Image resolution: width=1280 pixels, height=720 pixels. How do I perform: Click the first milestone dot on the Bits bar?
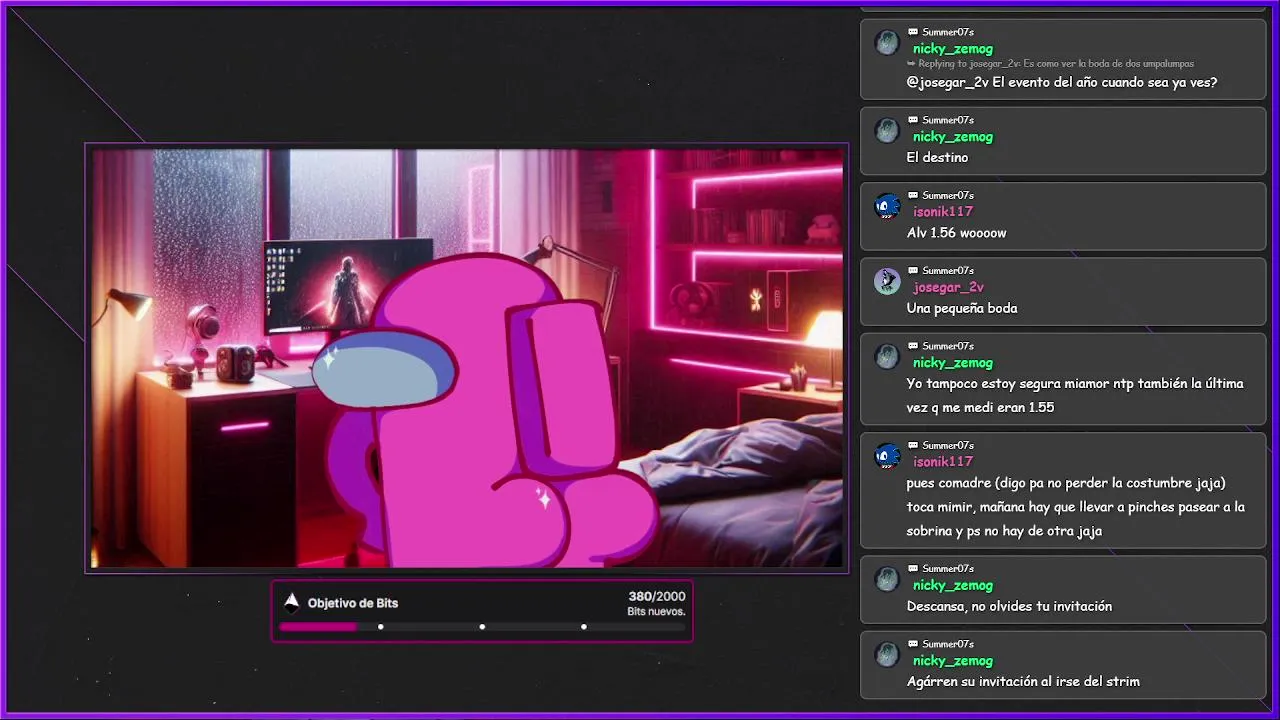pyautogui.click(x=381, y=627)
